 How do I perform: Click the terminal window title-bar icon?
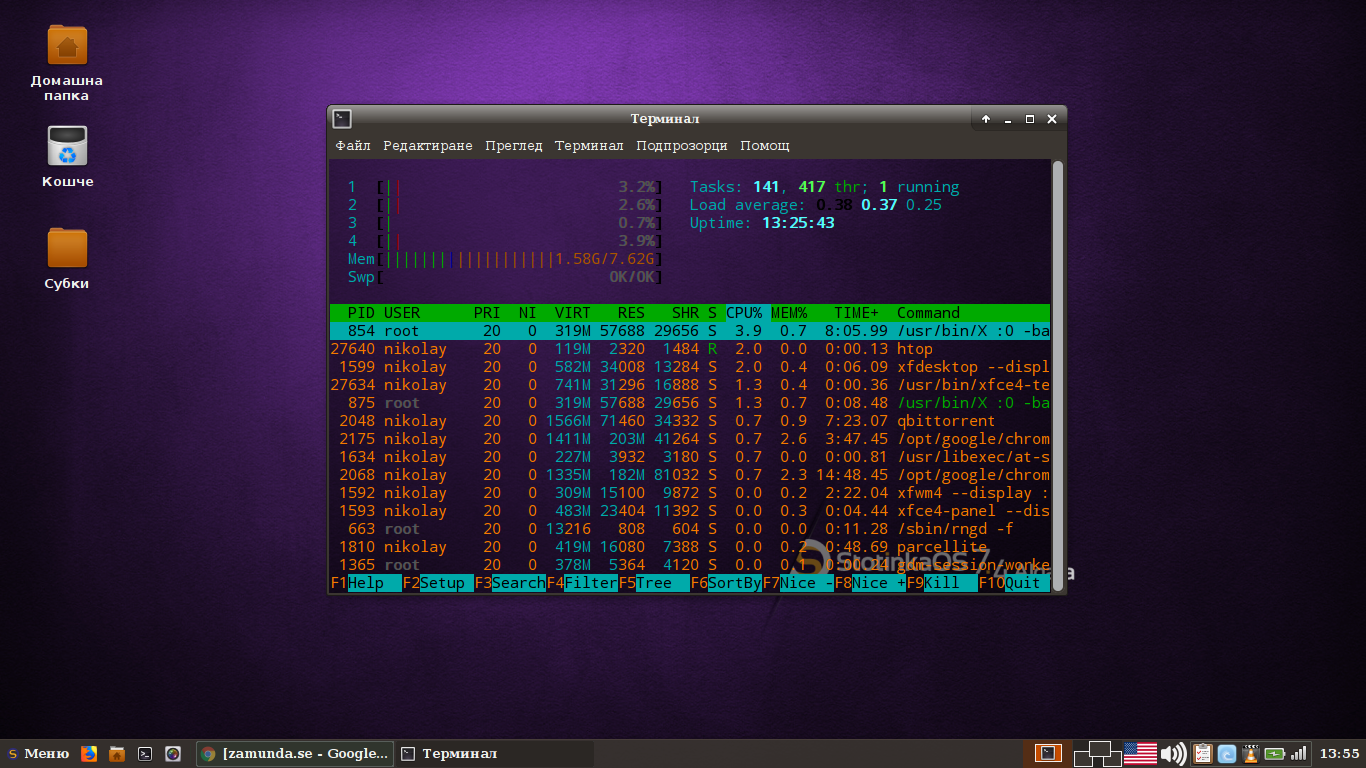click(342, 119)
